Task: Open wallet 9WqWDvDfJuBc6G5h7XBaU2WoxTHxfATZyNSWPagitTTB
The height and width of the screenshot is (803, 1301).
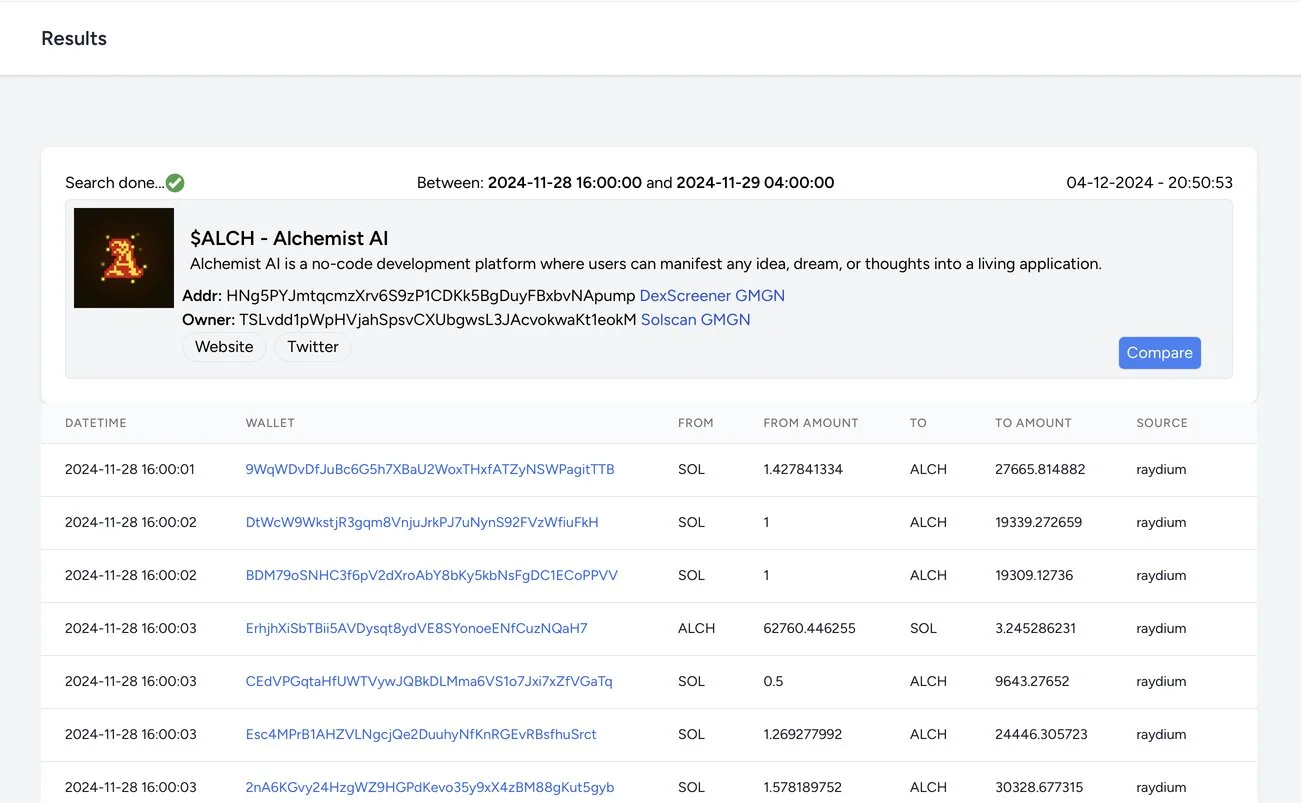Action: [430, 469]
